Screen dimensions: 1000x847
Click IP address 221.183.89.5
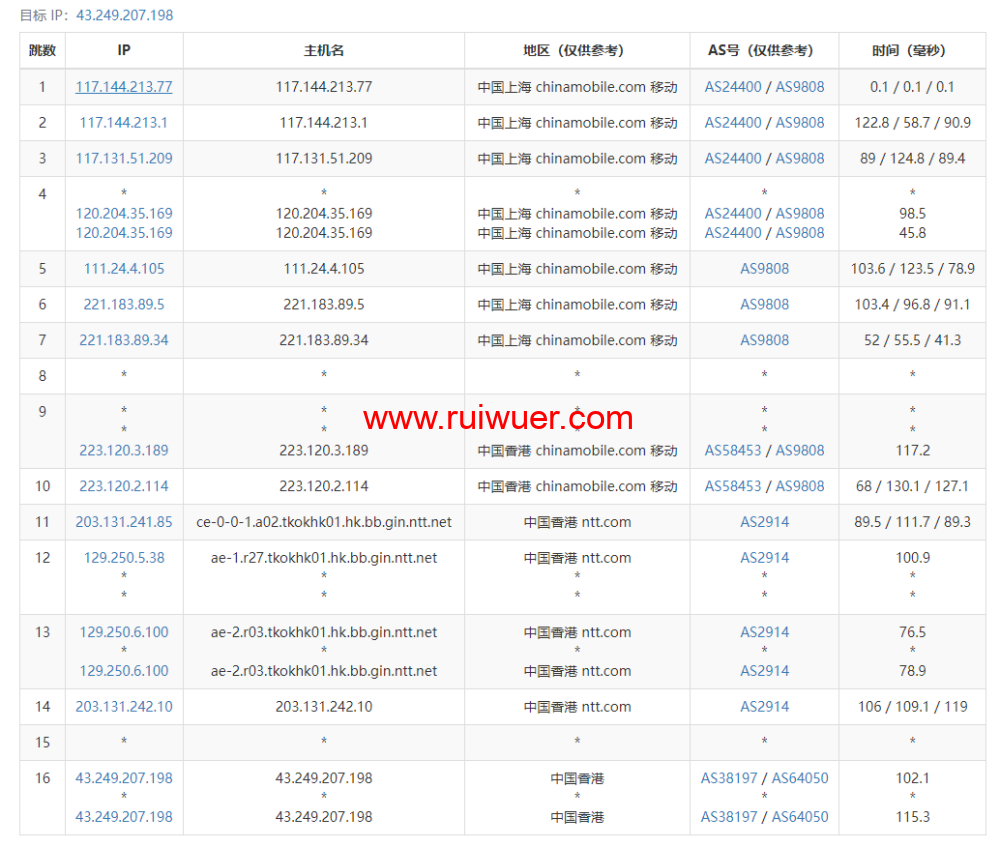123,304
